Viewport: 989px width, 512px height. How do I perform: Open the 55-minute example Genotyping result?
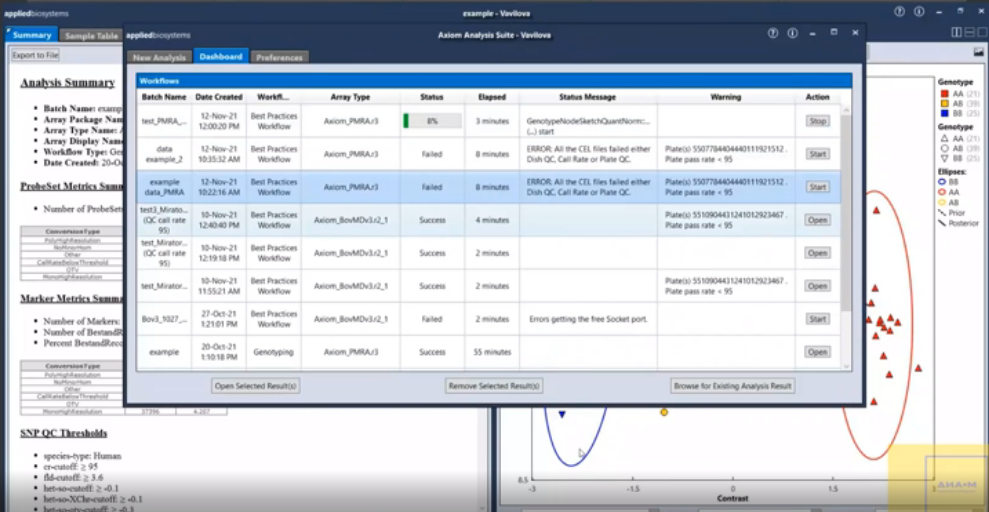coord(817,352)
